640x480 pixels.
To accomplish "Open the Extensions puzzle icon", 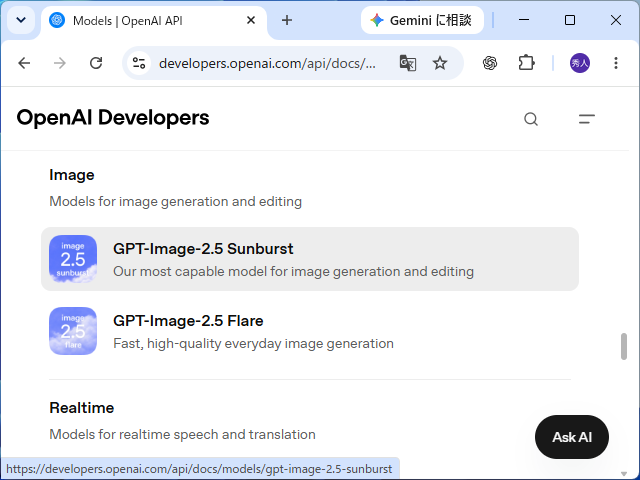I will (526, 63).
